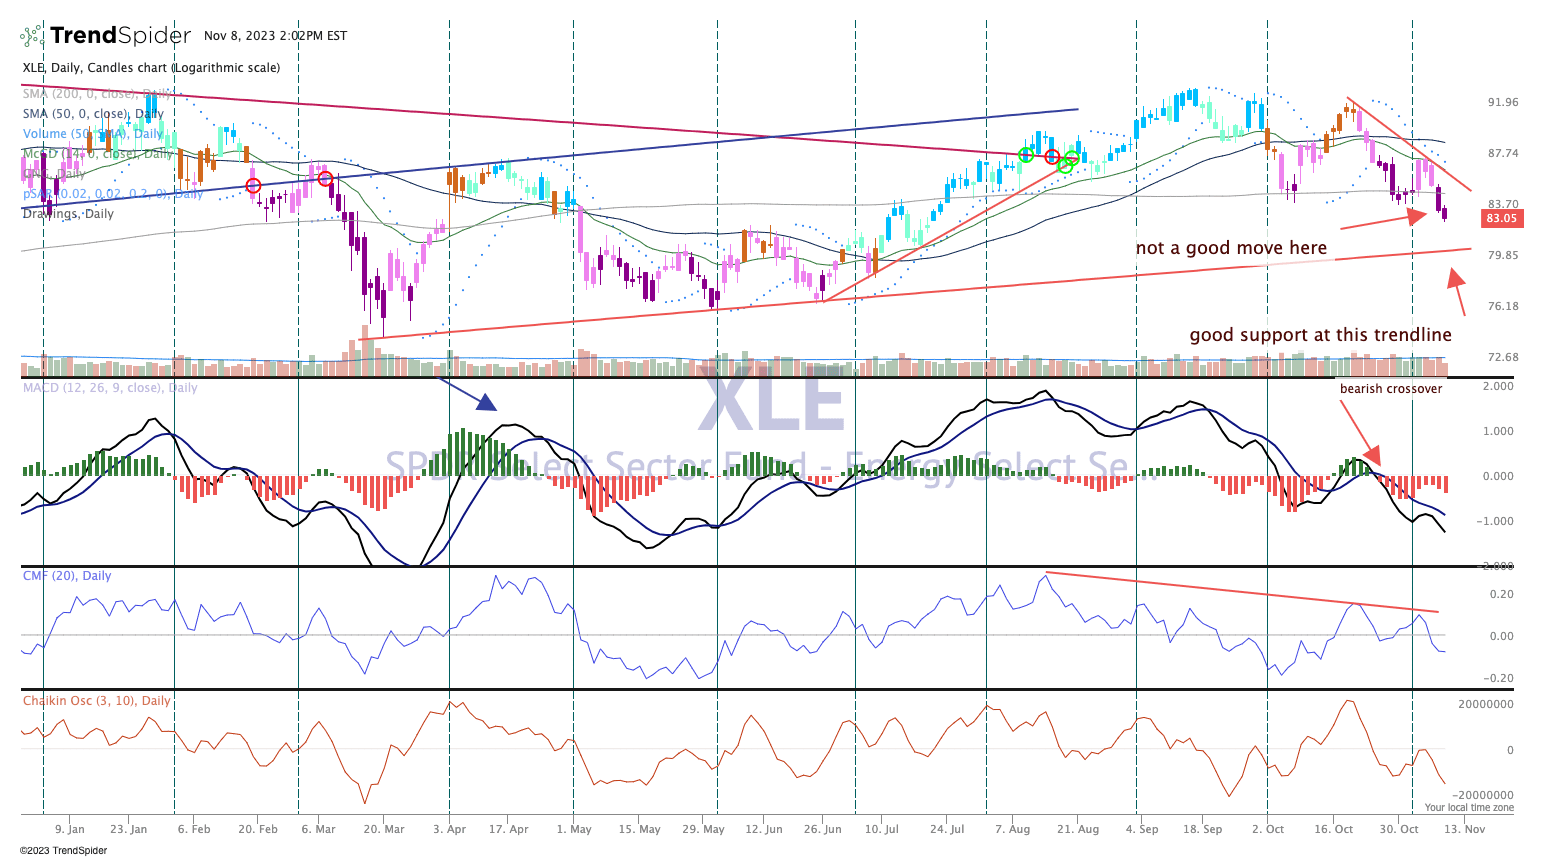Click the '1. May' date label
Screen dimensions: 1544x860
575,829
